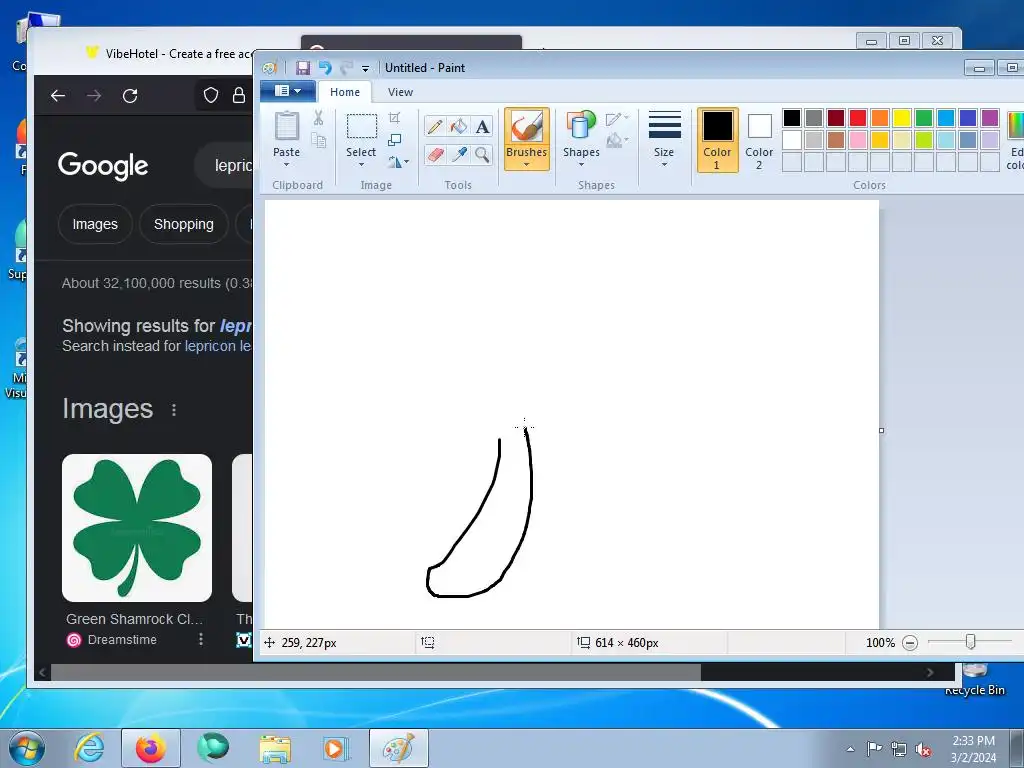
Task: Open Internet Explorer from the taskbar
Action: click(x=89, y=748)
